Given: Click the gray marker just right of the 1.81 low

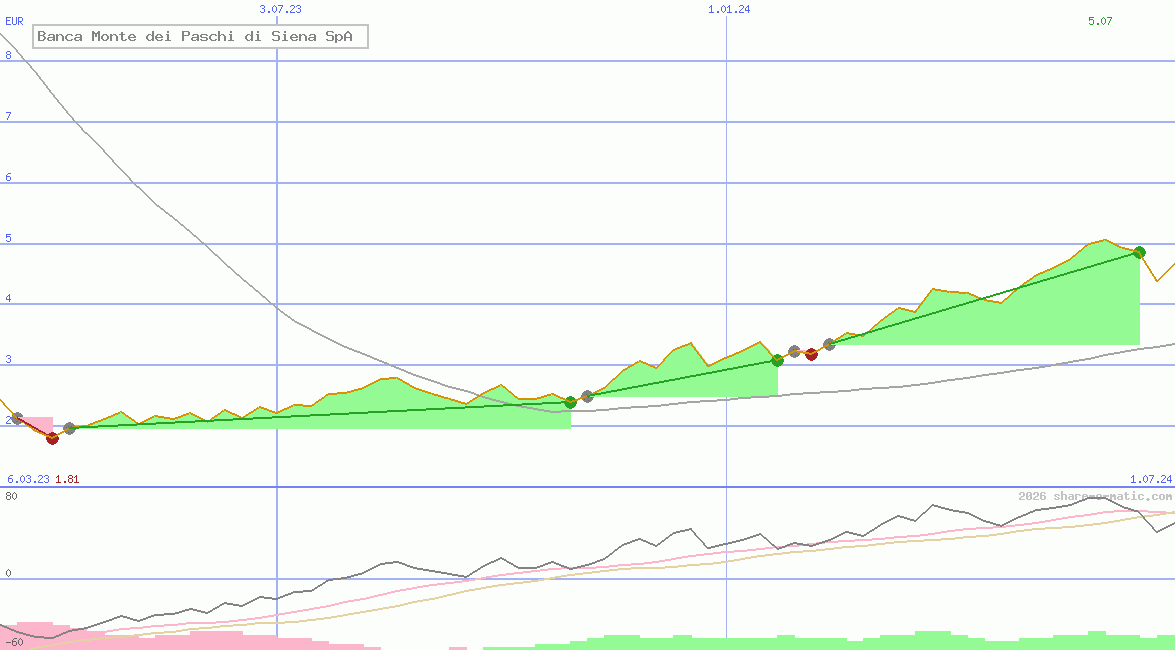Looking at the screenshot, I should 69,428.
